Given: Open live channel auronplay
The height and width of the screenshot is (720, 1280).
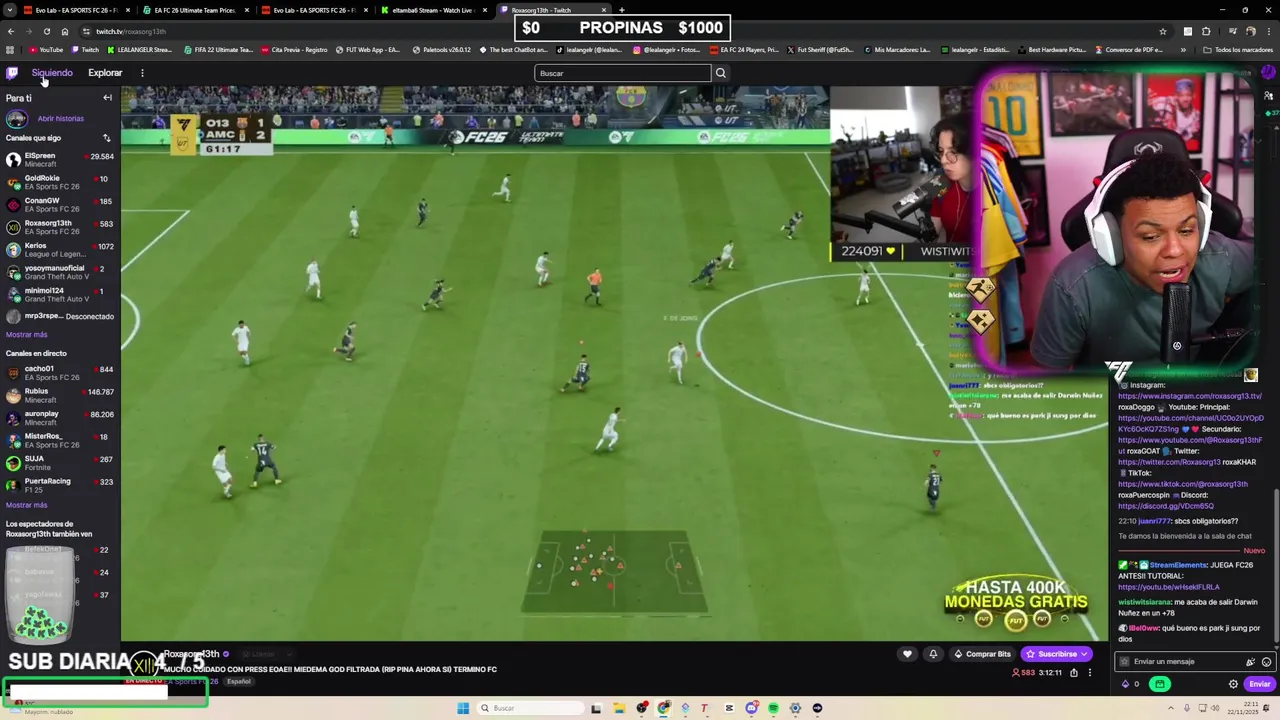Looking at the screenshot, I should click(x=60, y=418).
